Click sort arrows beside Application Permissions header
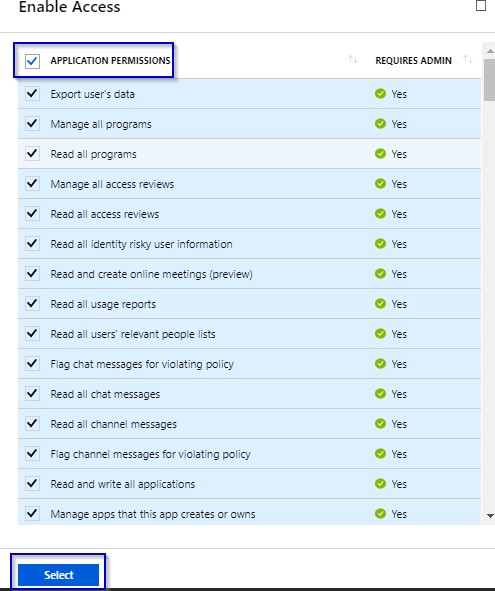This screenshot has width=495, height=591. coord(353,59)
